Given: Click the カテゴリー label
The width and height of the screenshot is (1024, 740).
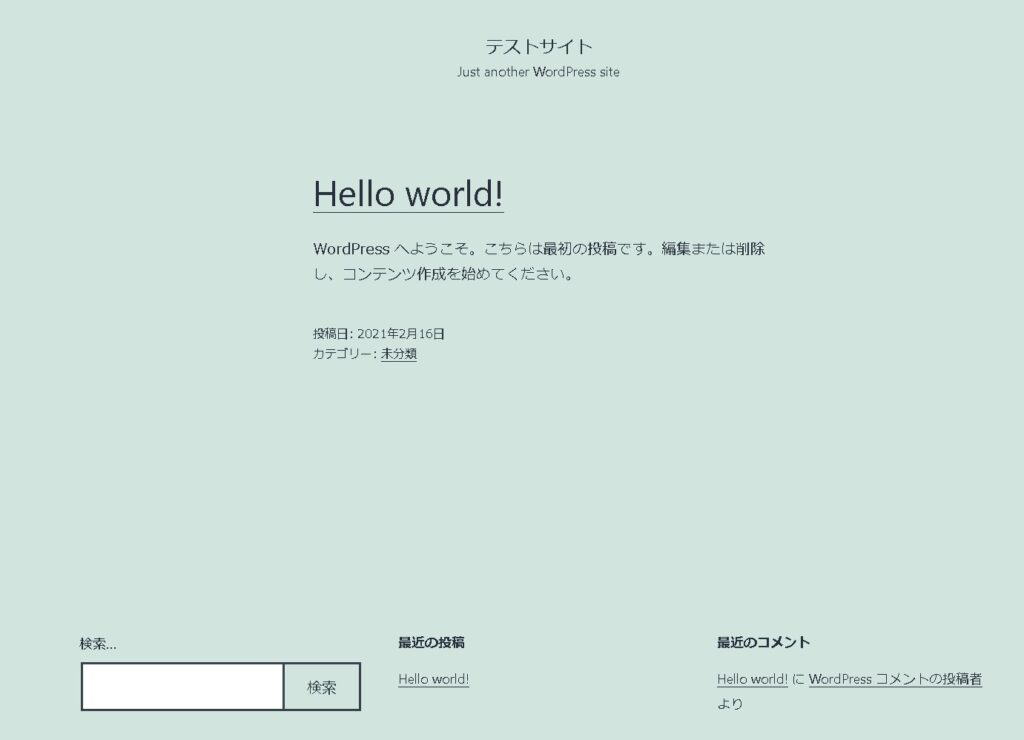Looking at the screenshot, I should pyautogui.click(x=343, y=354).
